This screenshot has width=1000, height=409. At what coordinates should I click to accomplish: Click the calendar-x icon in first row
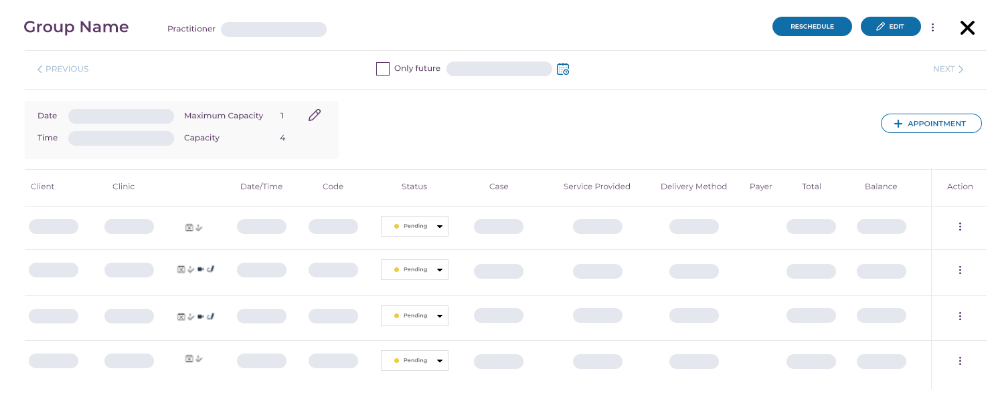(189, 227)
